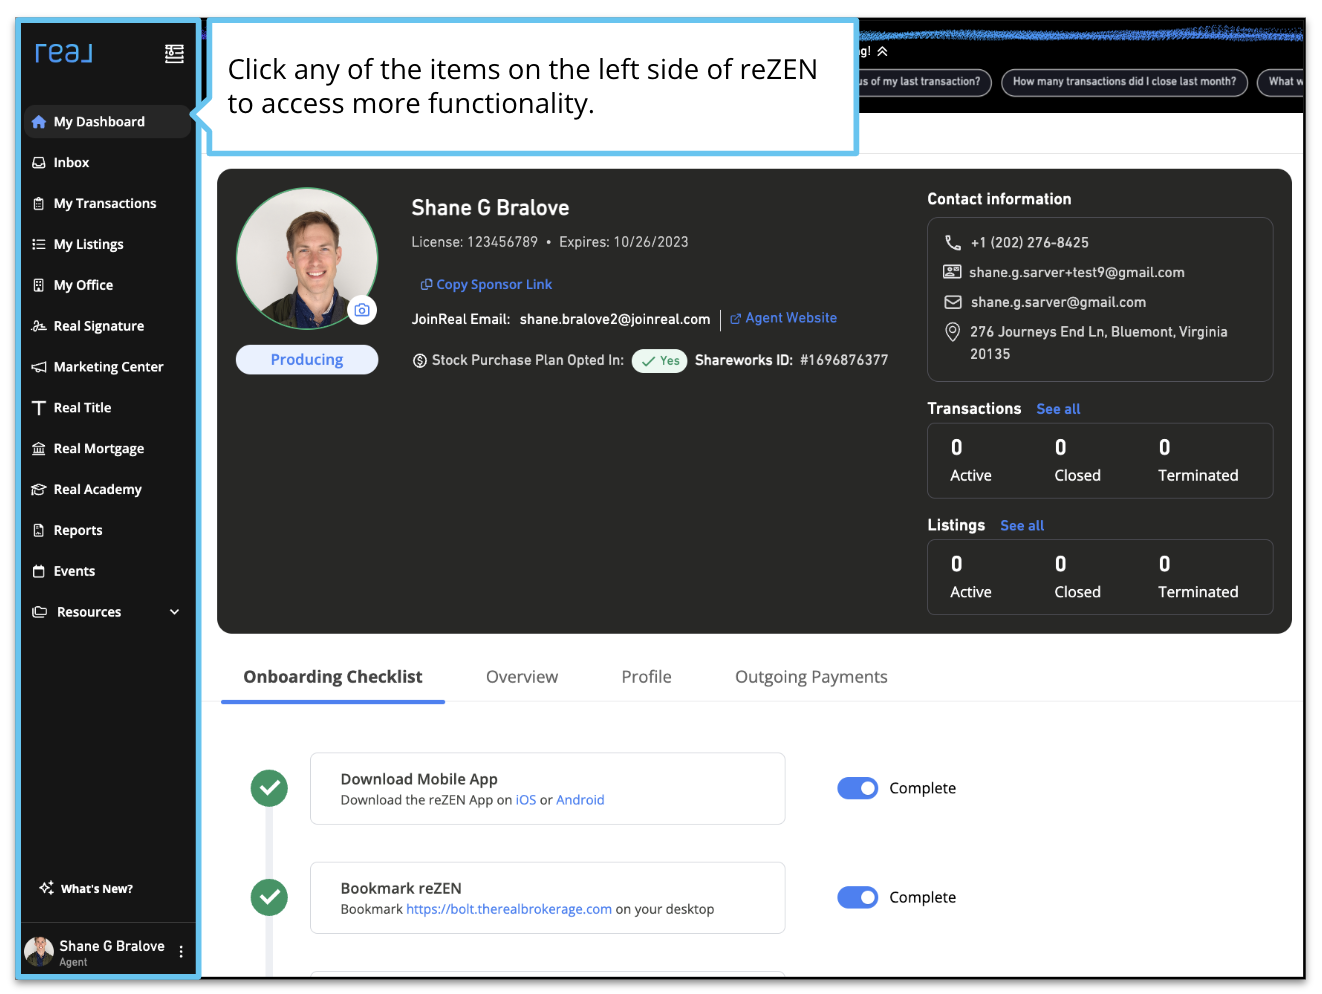Click the camera icon on profile photo
The width and height of the screenshot is (1322, 994).
tap(362, 310)
